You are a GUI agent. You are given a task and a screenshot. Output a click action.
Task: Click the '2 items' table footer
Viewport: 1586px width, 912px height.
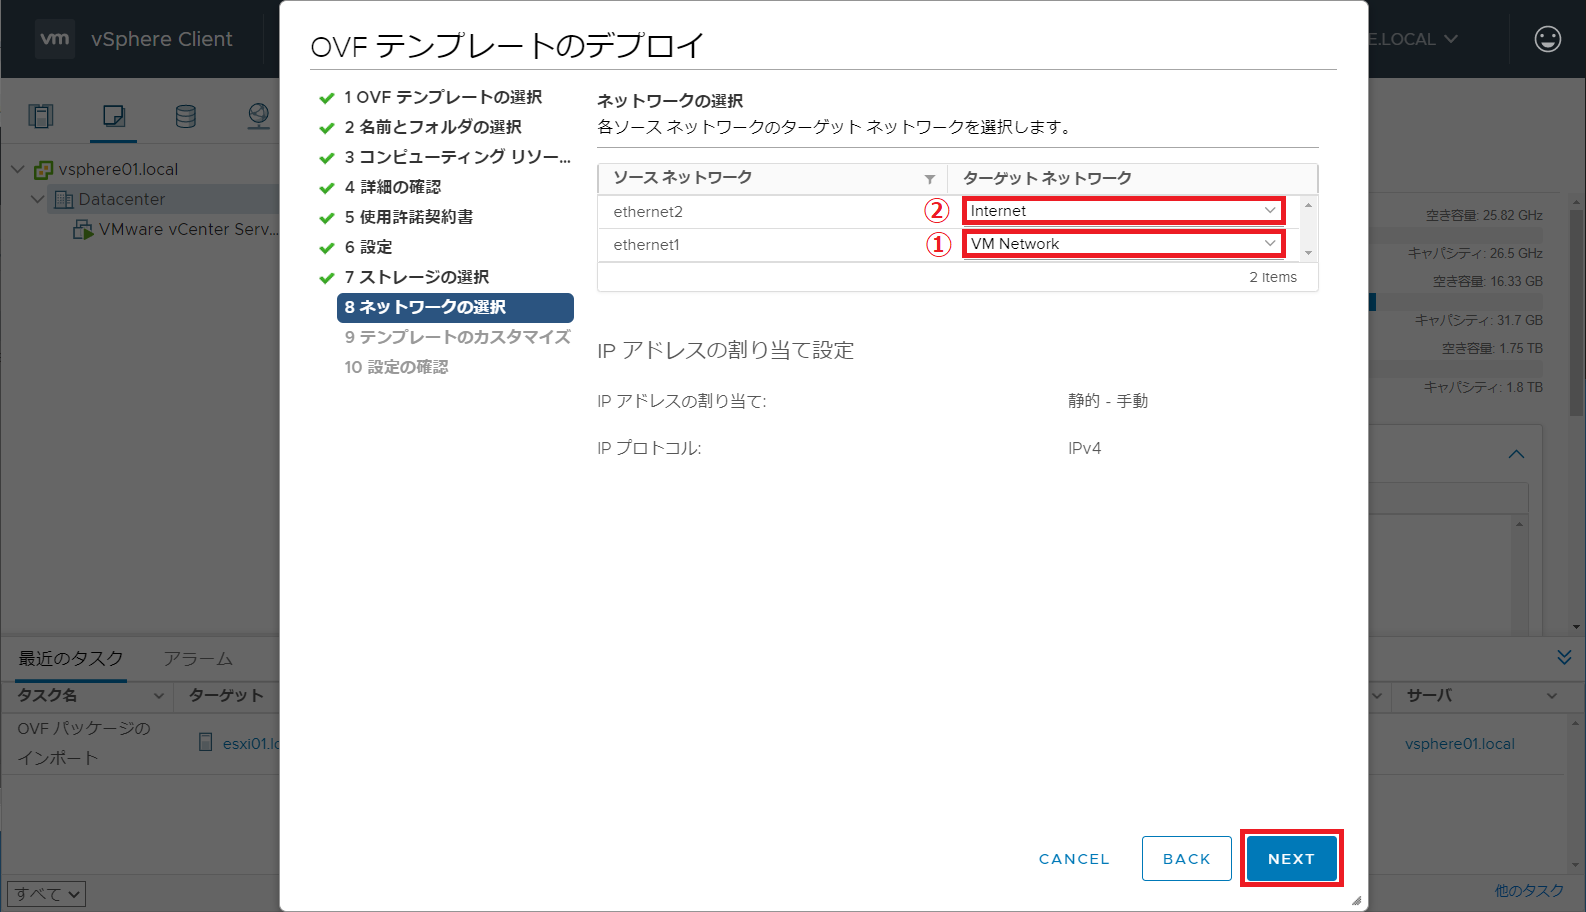(1272, 277)
